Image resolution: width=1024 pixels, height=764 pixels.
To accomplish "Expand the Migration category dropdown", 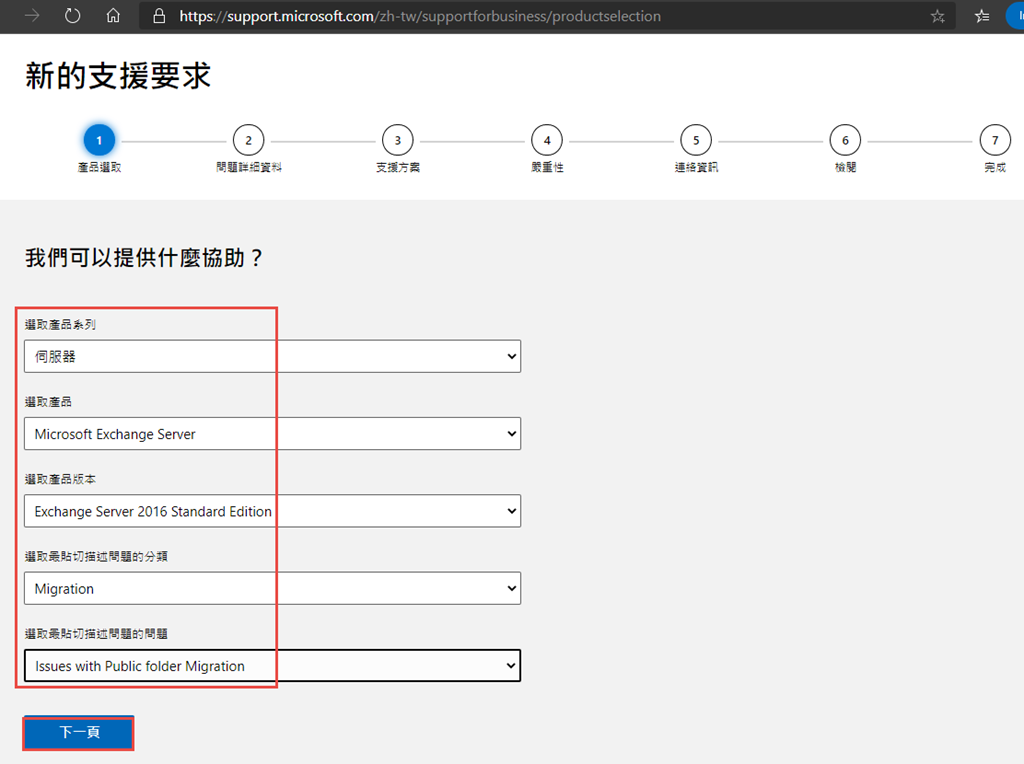I will (x=272, y=588).
